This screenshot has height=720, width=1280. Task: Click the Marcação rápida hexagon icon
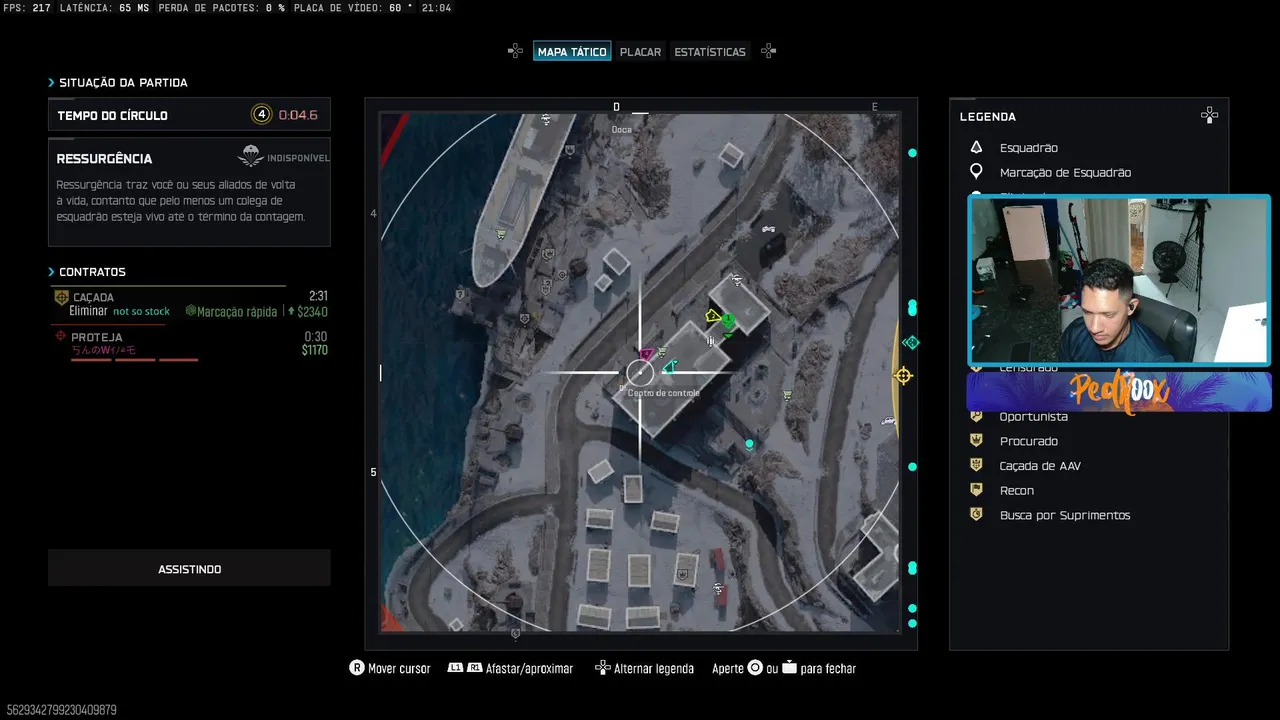point(191,311)
